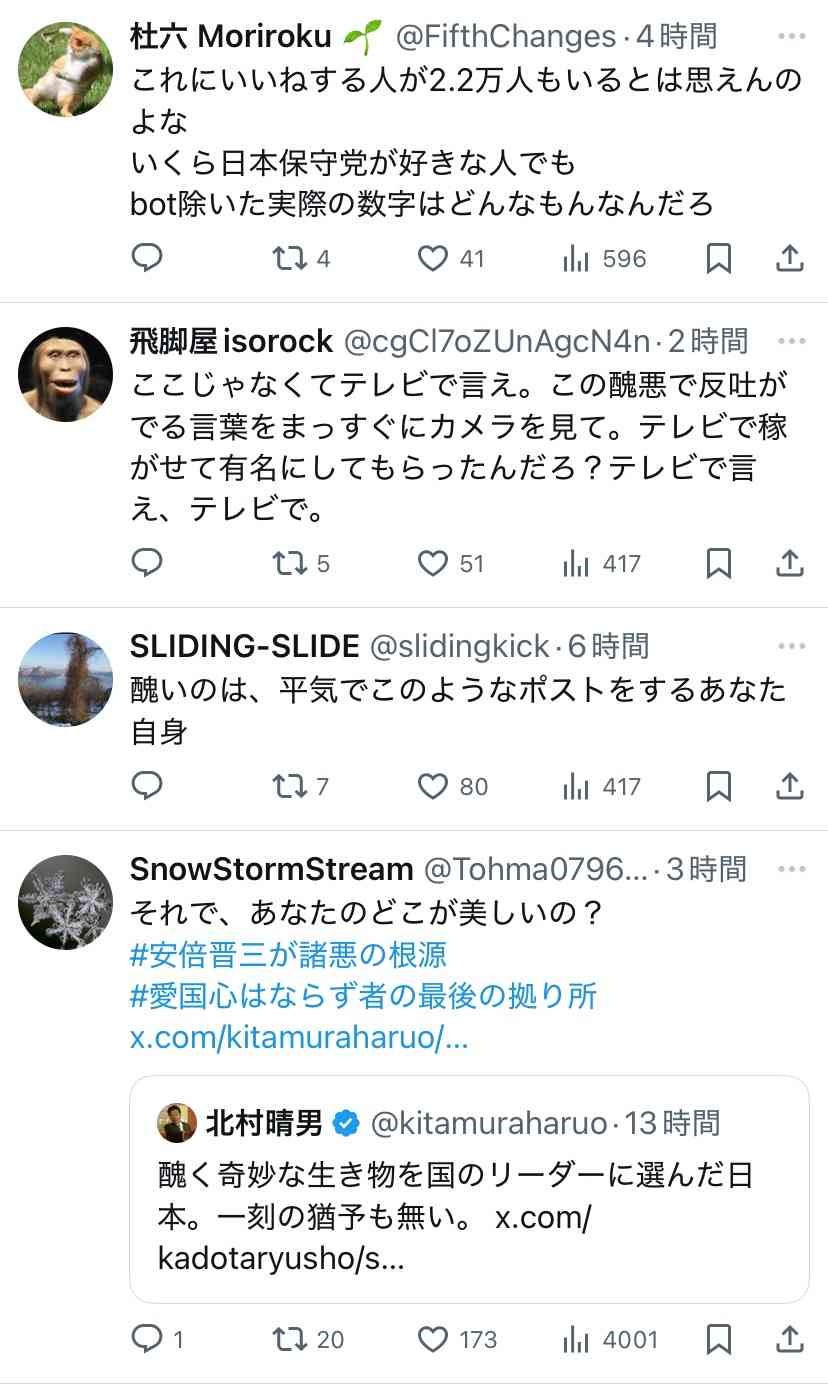
Task: Open more options for 杜六 Moriroku post
Action: point(790,37)
